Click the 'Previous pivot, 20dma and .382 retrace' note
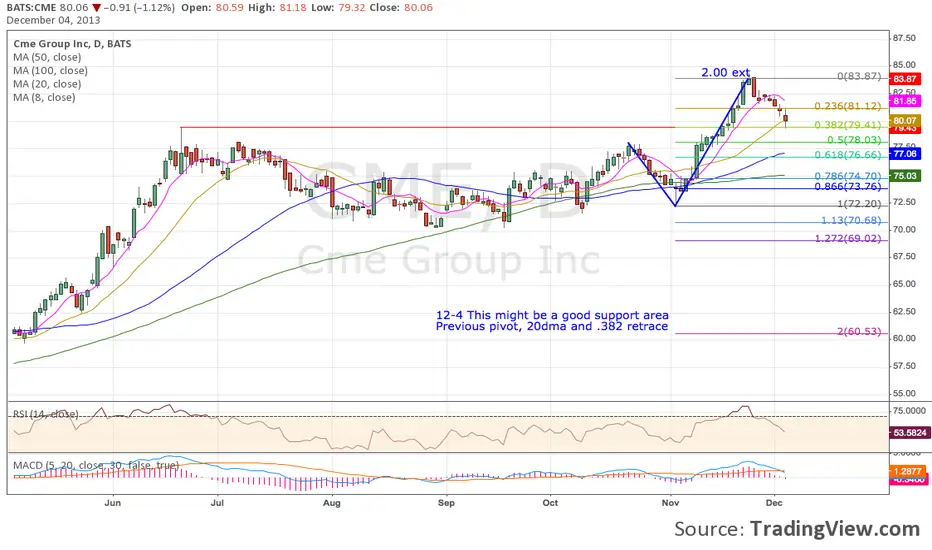Image resolution: width=932 pixels, height=550 pixels. [x=552, y=326]
